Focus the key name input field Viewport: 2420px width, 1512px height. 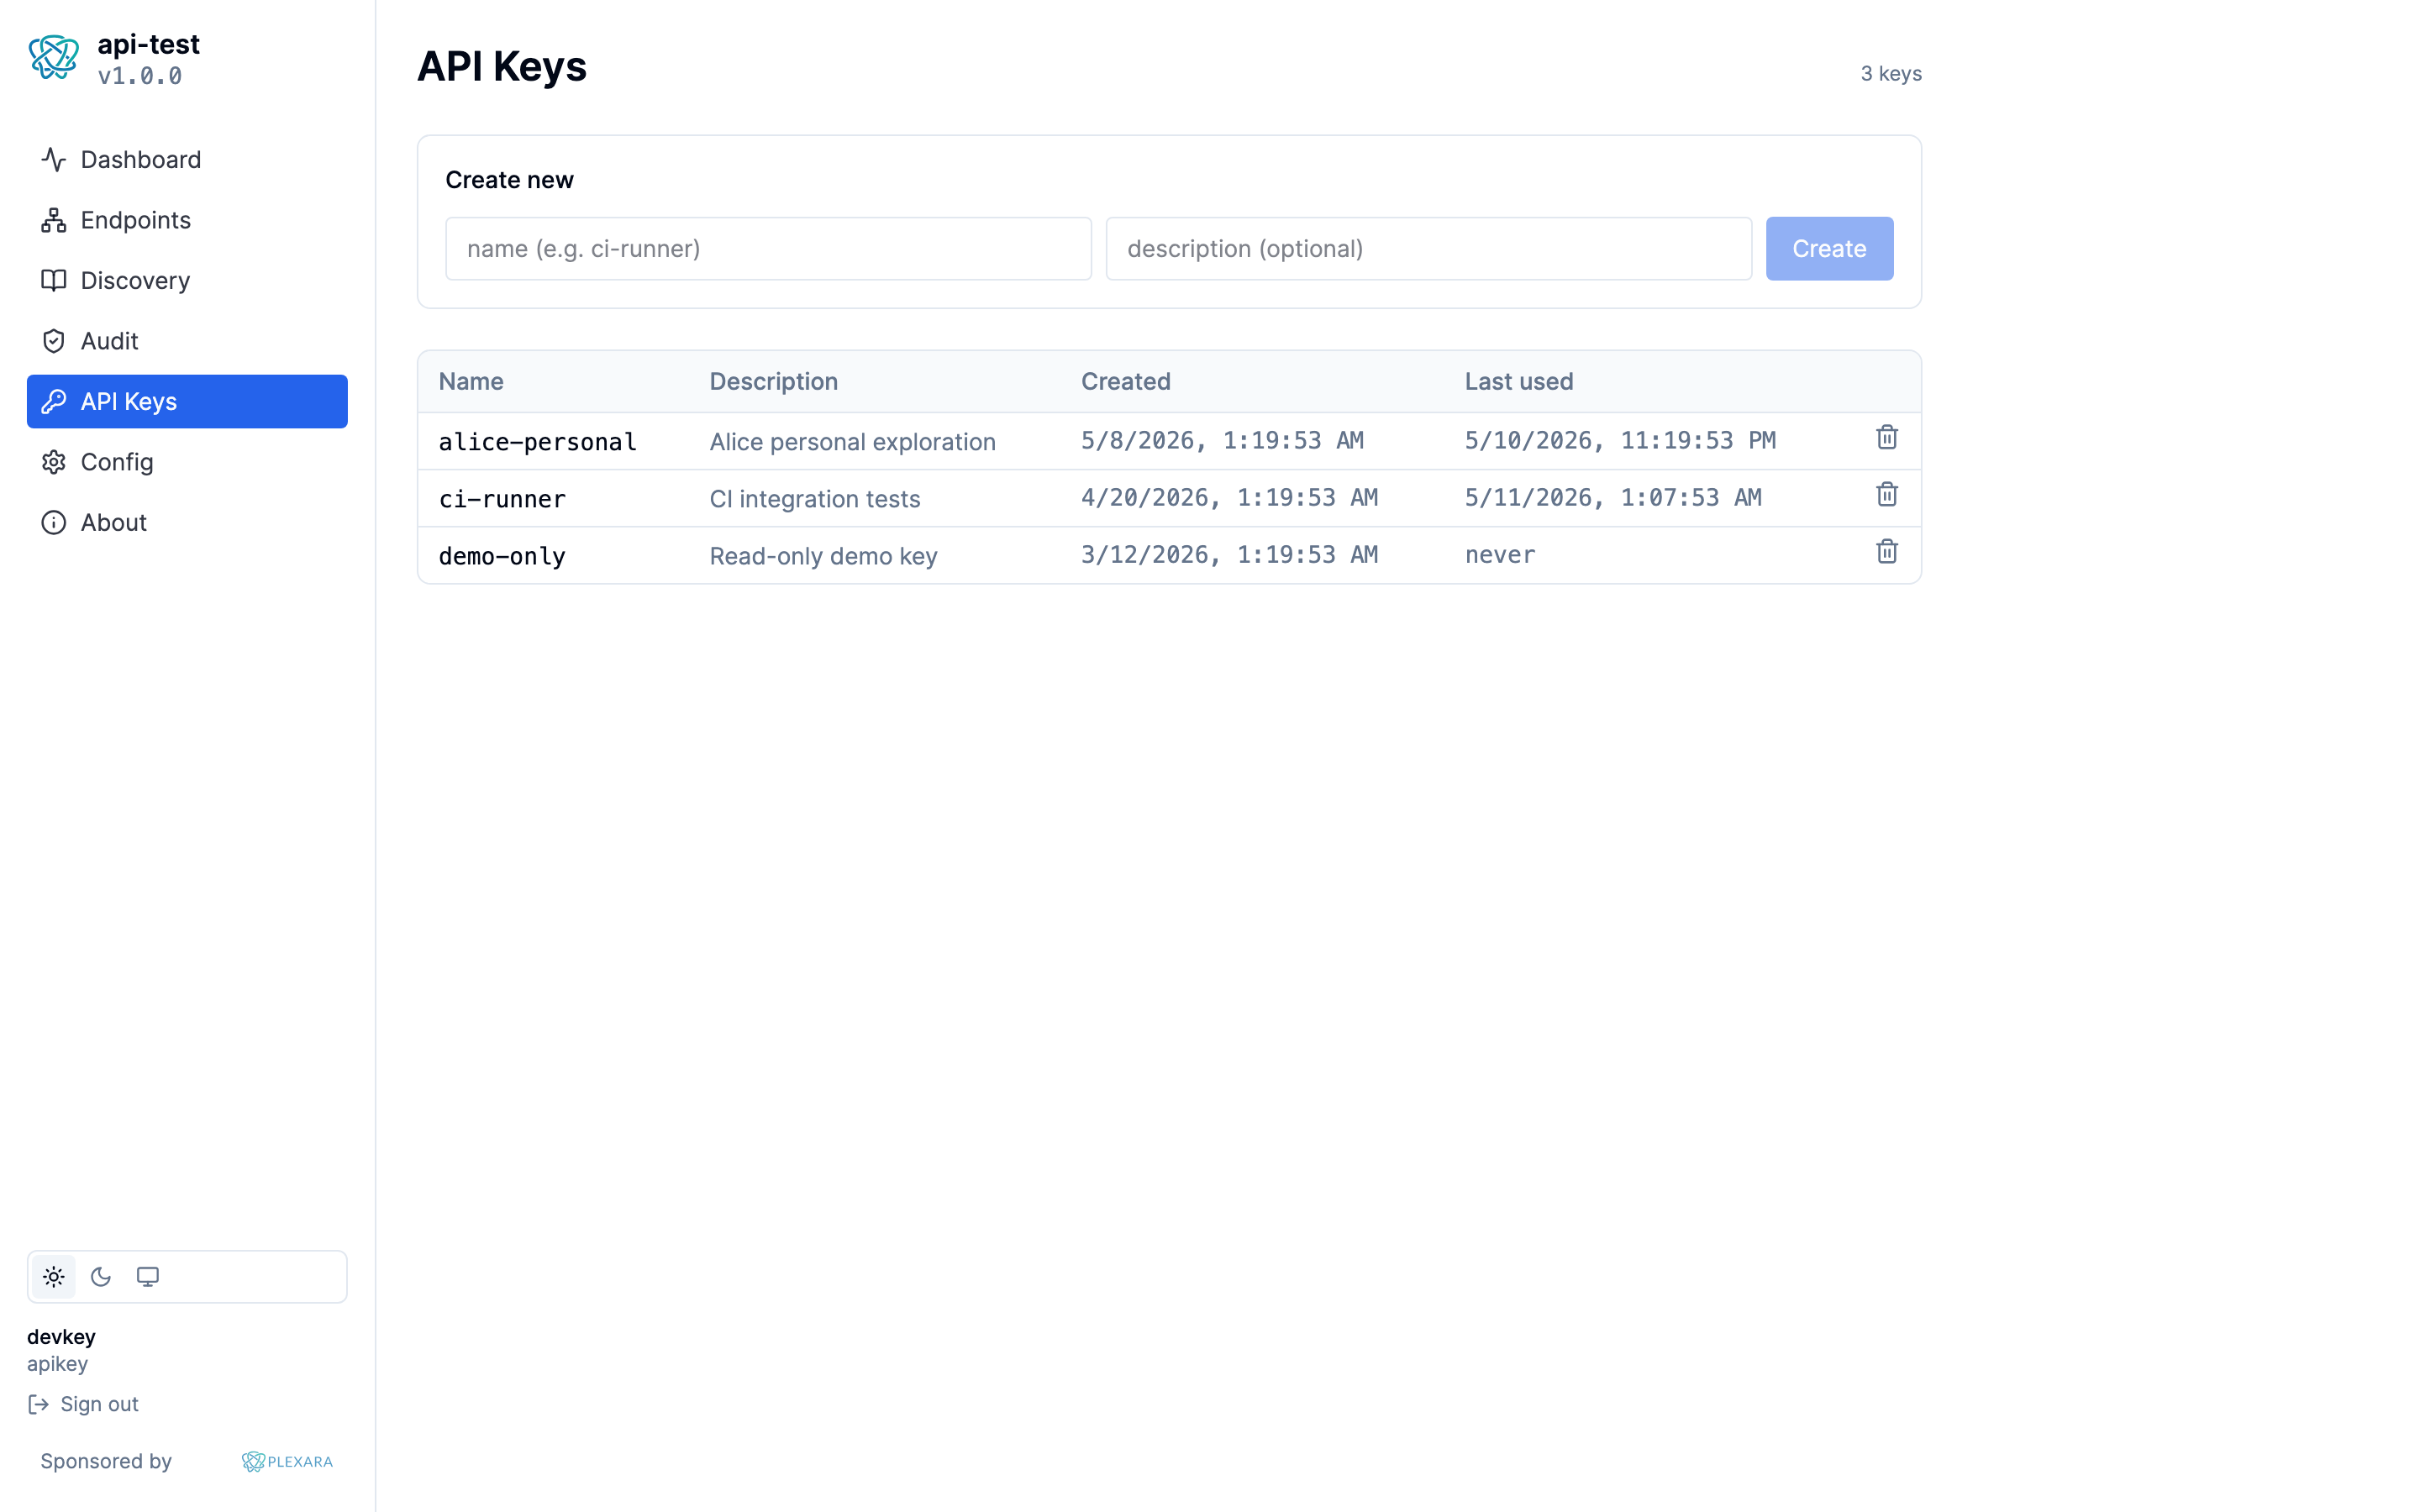[768, 249]
